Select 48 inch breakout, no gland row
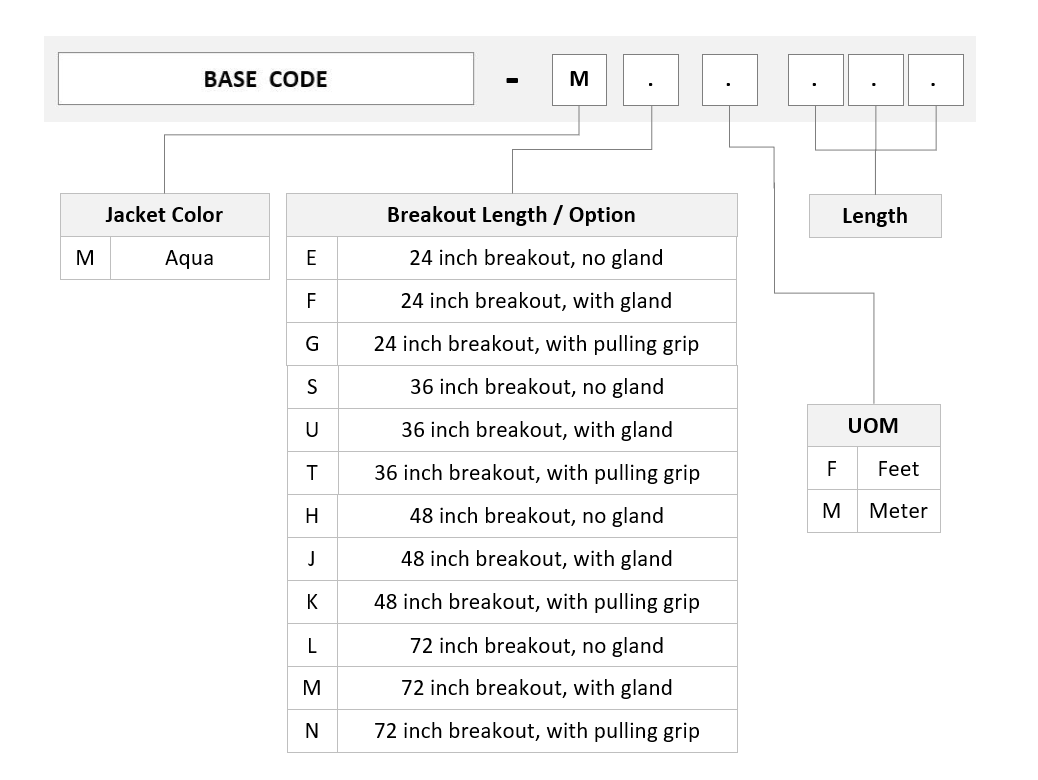 (512, 516)
